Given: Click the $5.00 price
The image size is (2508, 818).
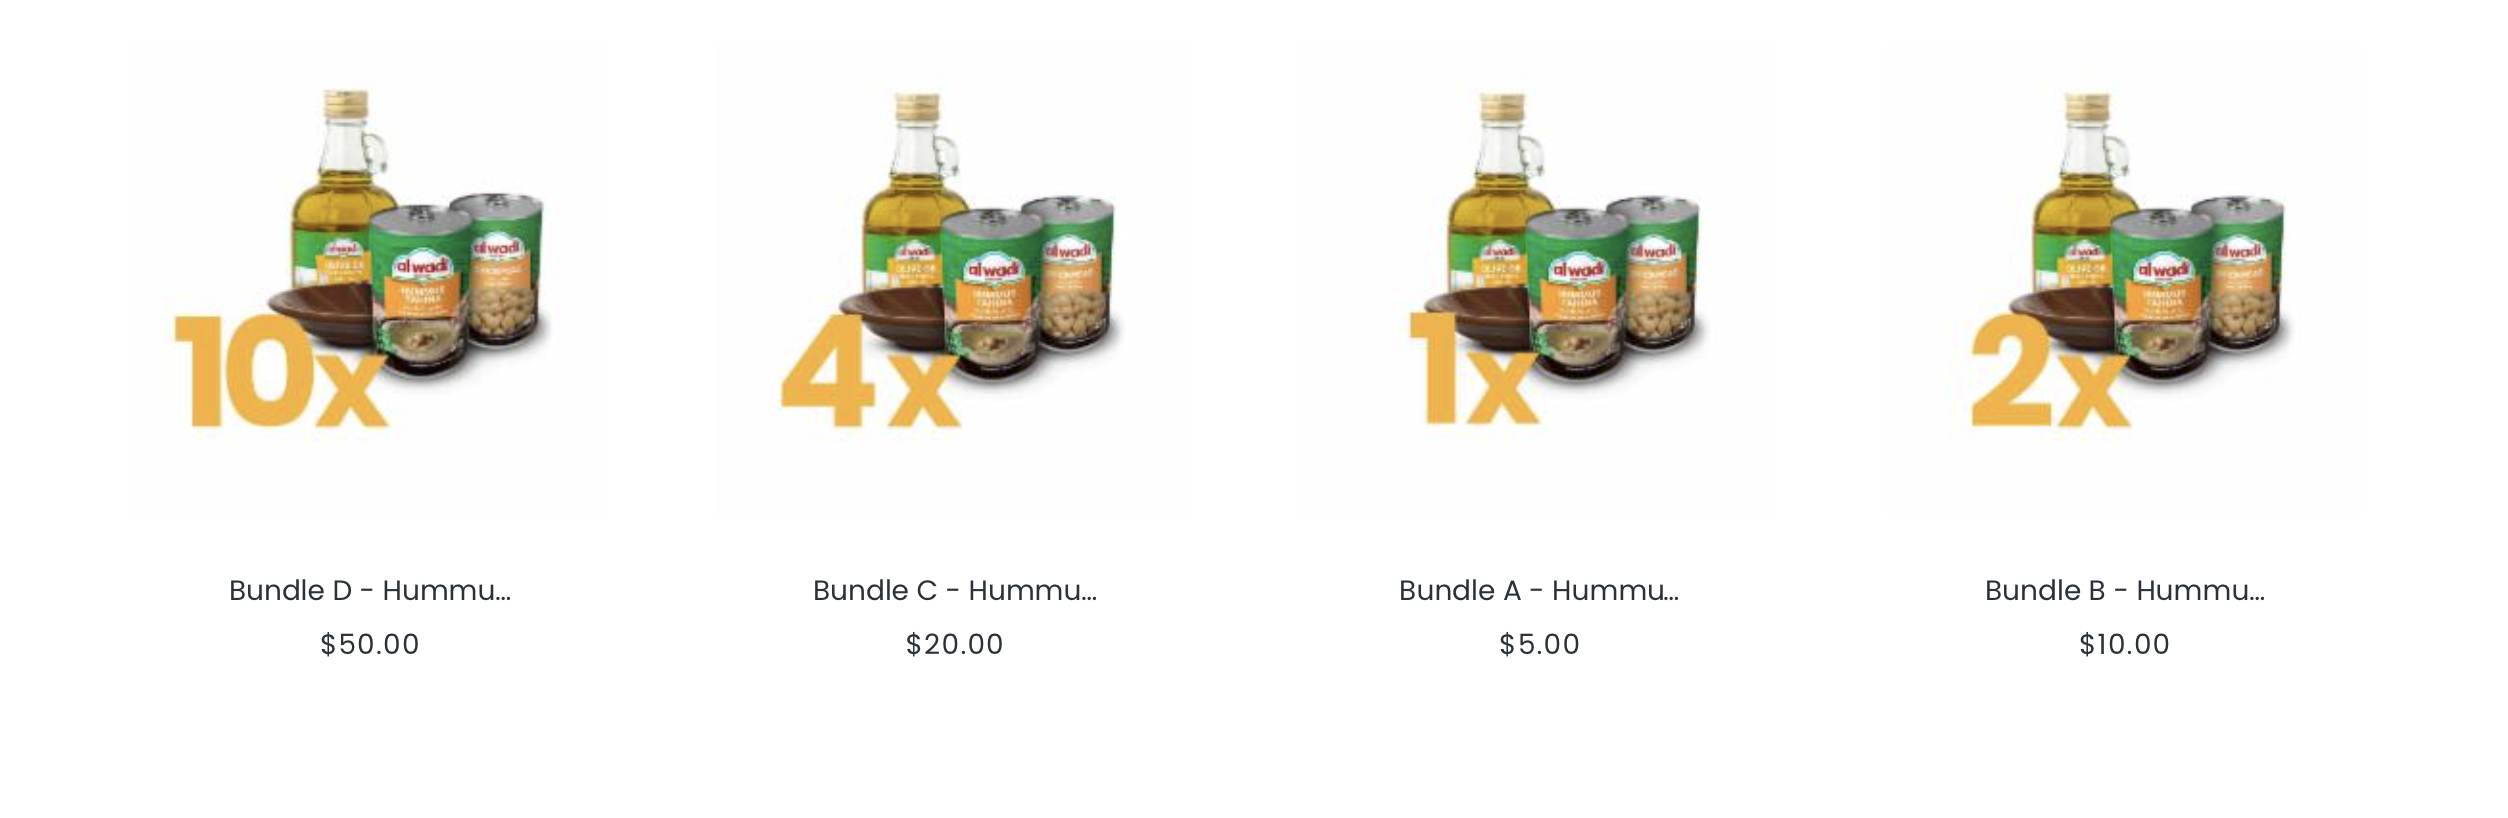Looking at the screenshot, I should point(1539,644).
